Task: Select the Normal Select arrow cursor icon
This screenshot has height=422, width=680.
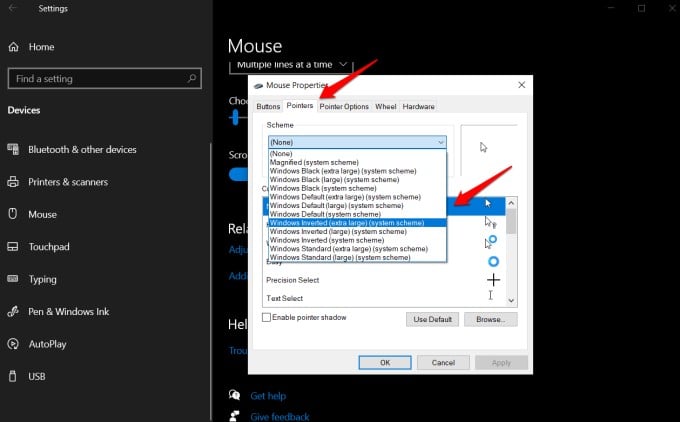Action: [488, 203]
